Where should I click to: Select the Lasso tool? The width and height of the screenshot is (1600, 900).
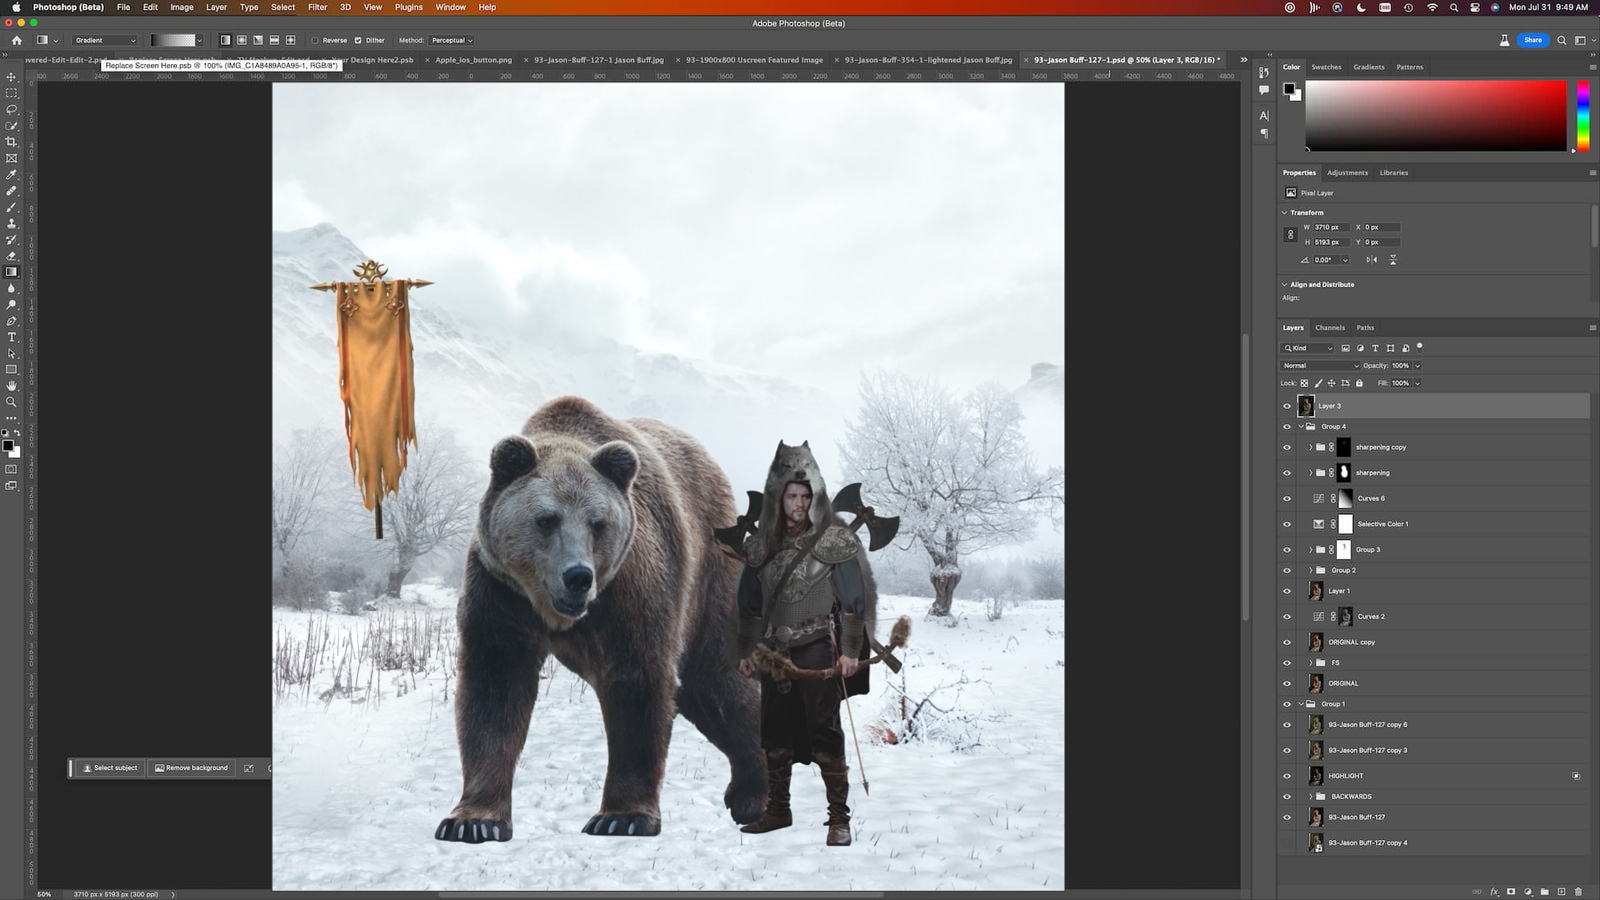click(x=12, y=109)
